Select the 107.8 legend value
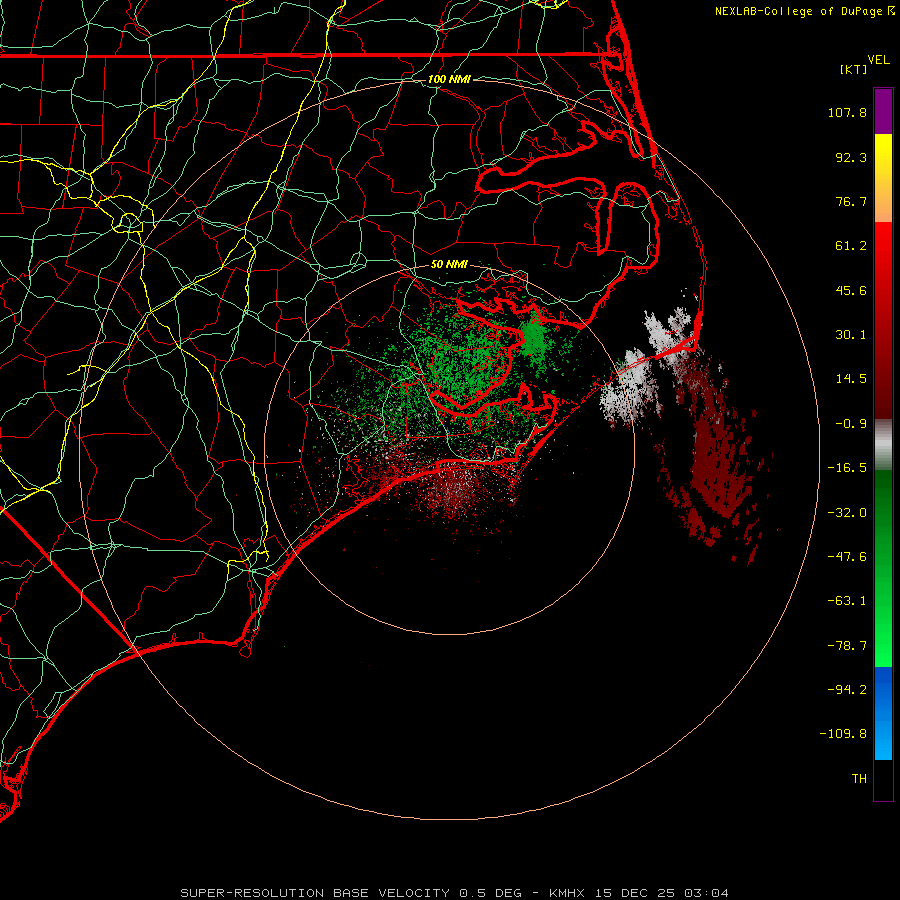 click(x=847, y=112)
